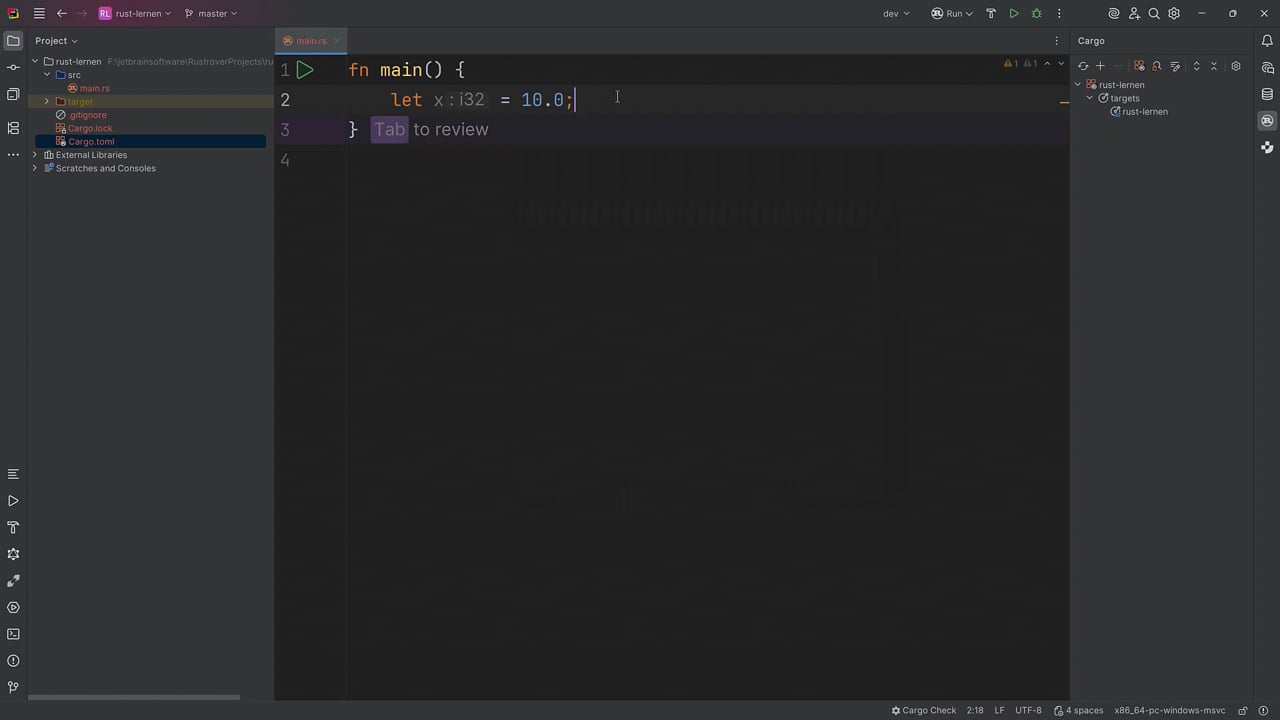Collapse the src folder
Image resolution: width=1280 pixels, height=720 pixels.
coord(47,75)
